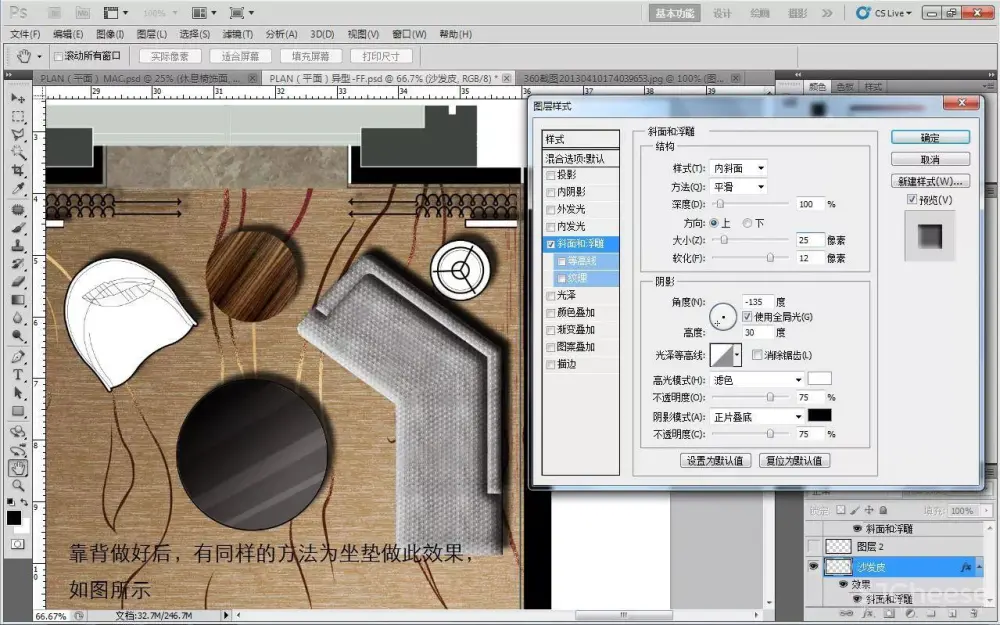Select the Pen tool

click(18, 357)
